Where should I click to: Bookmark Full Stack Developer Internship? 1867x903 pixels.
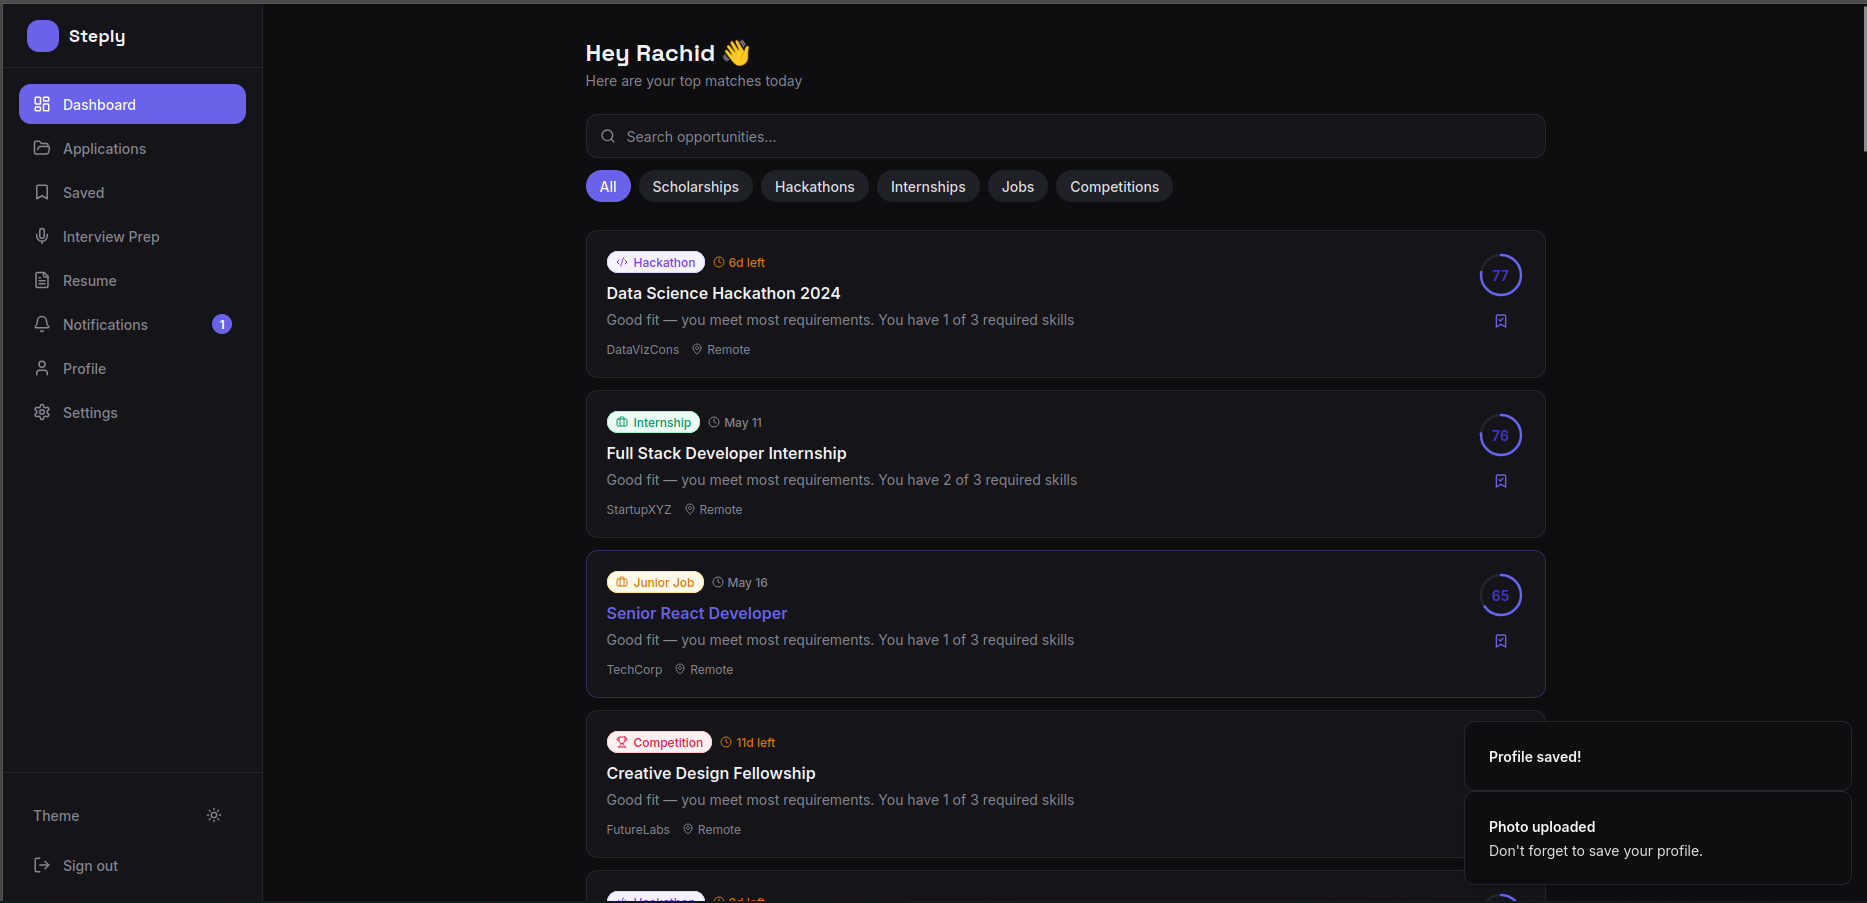point(1500,481)
